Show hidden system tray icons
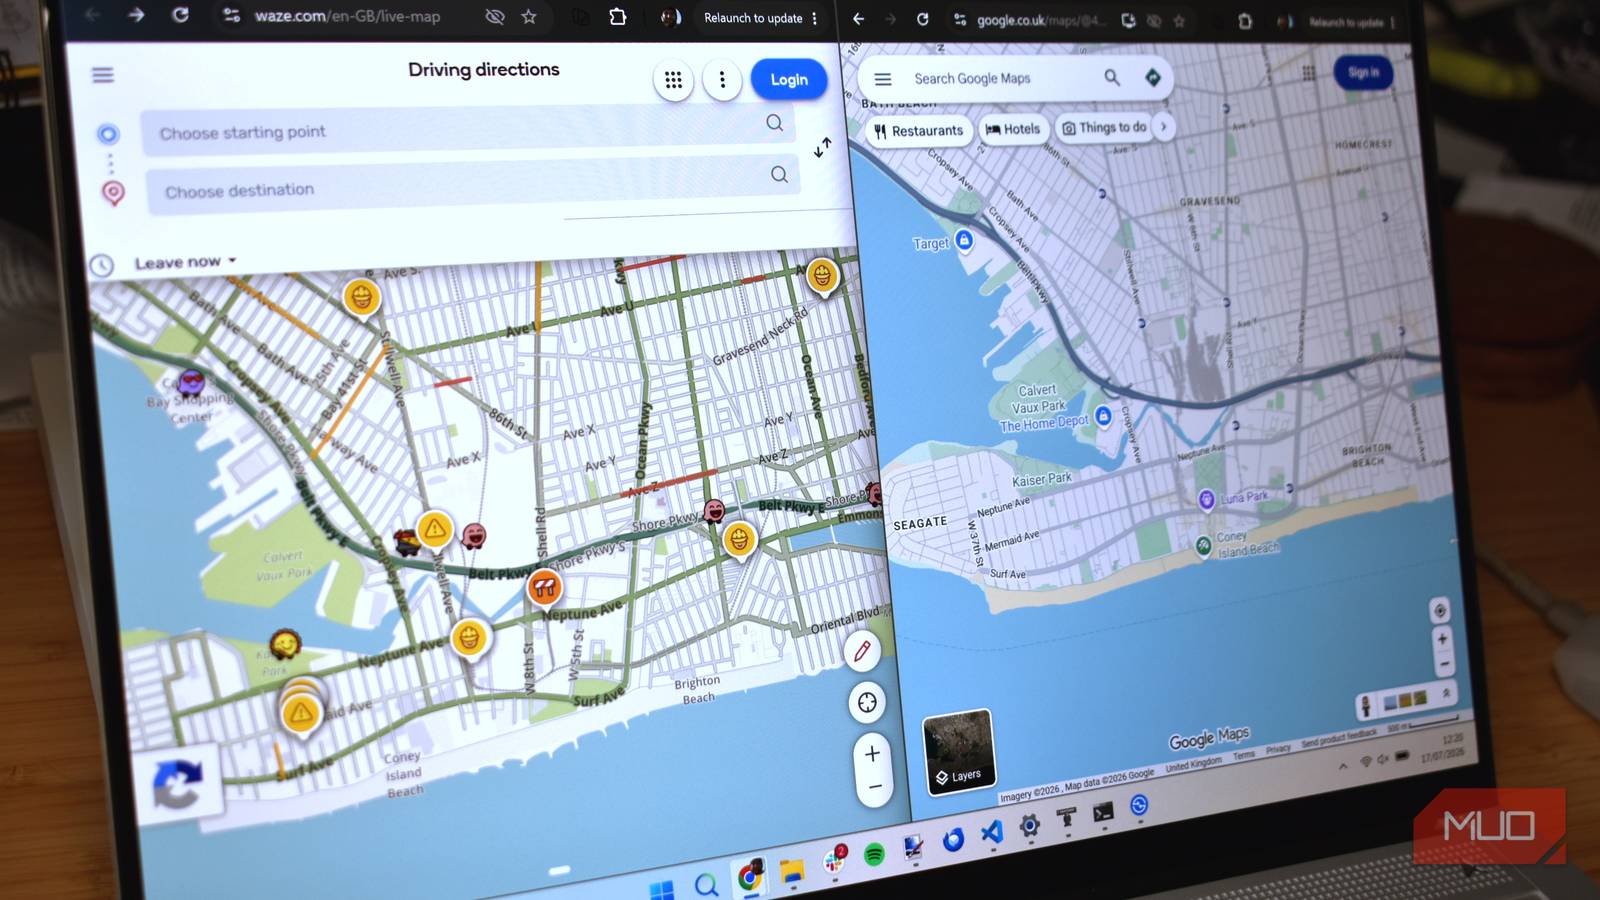The width and height of the screenshot is (1600, 900). pos(1342,767)
